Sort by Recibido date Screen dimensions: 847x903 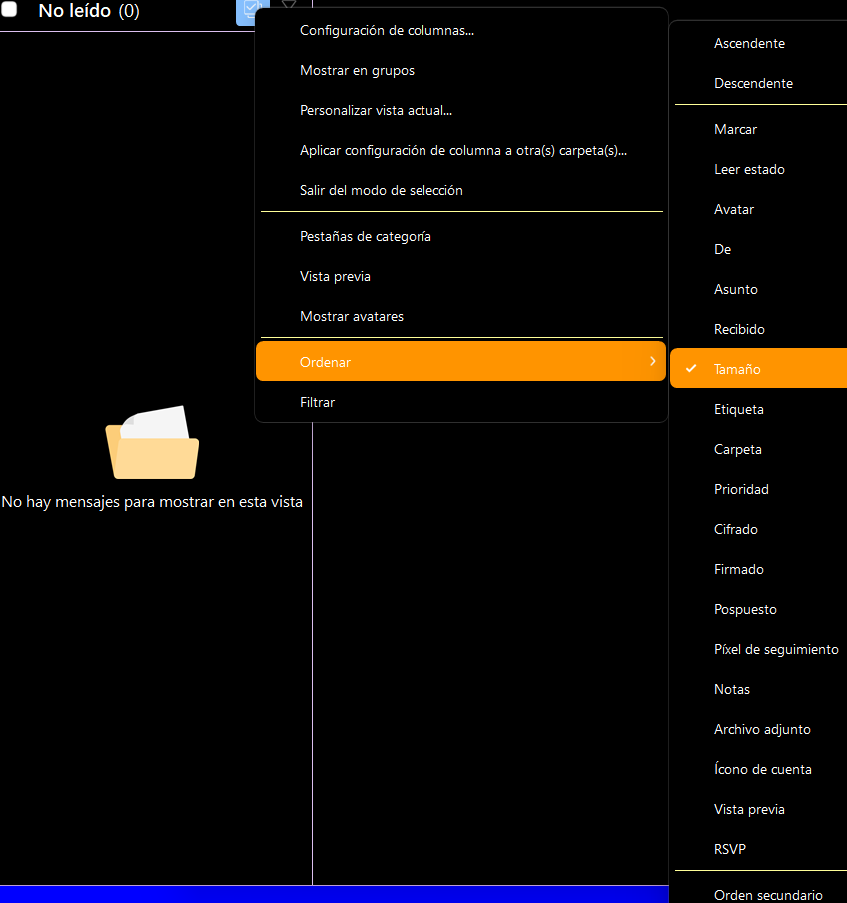(x=739, y=329)
